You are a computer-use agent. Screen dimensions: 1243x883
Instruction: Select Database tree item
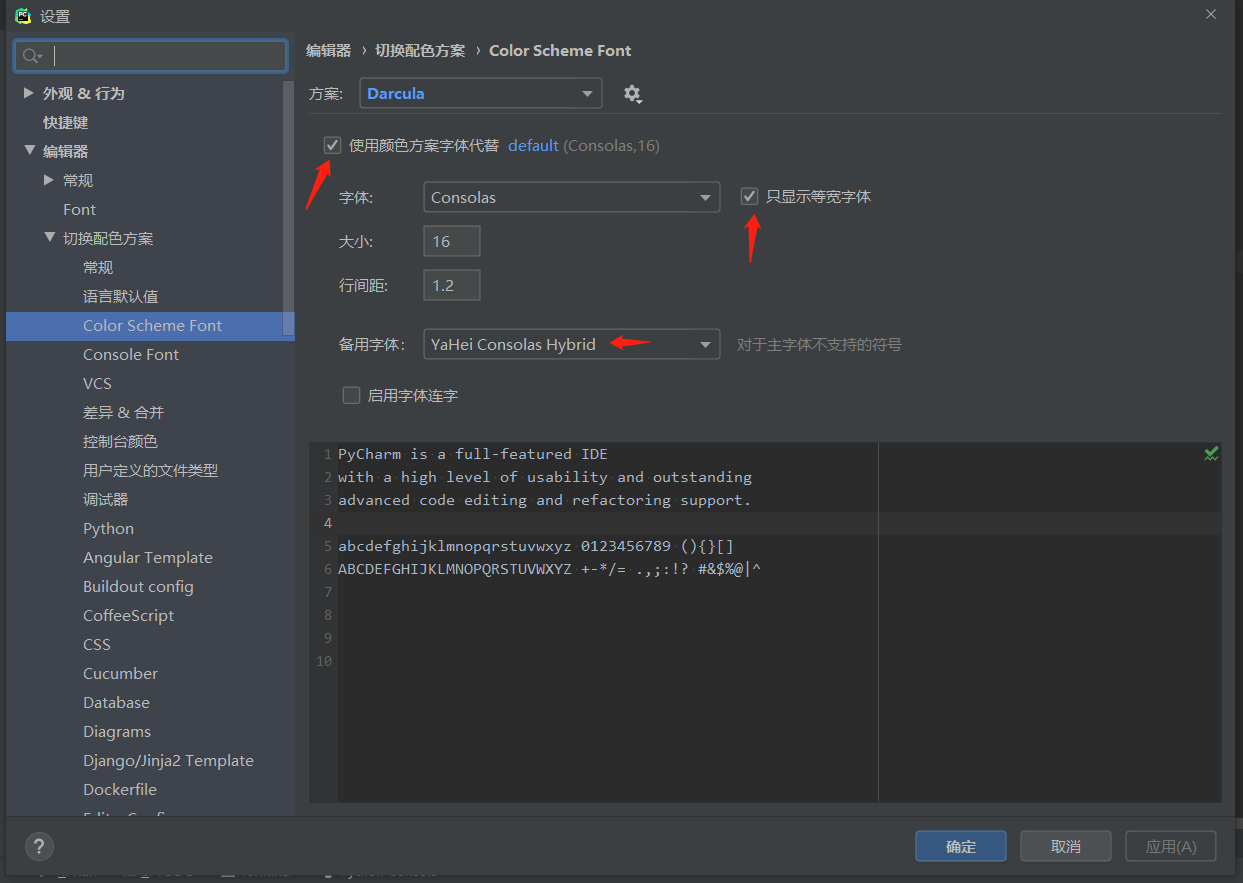[x=116, y=702]
